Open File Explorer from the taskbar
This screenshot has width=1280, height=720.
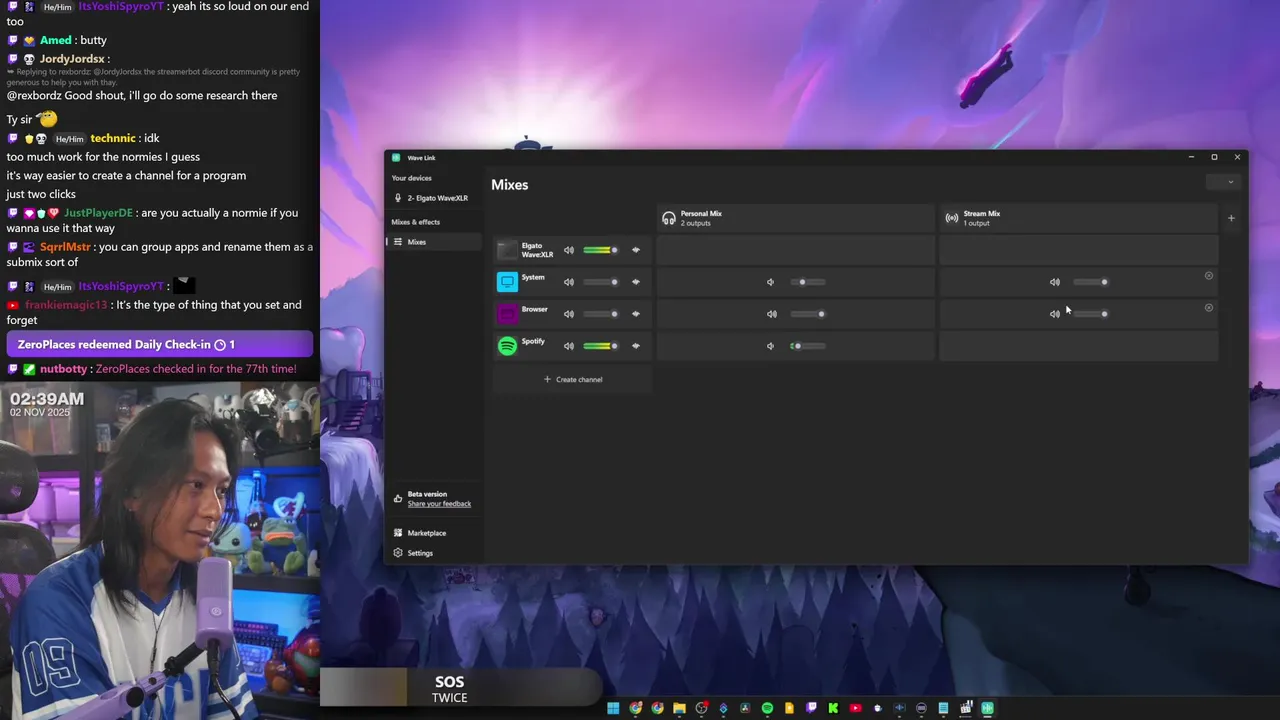(679, 708)
